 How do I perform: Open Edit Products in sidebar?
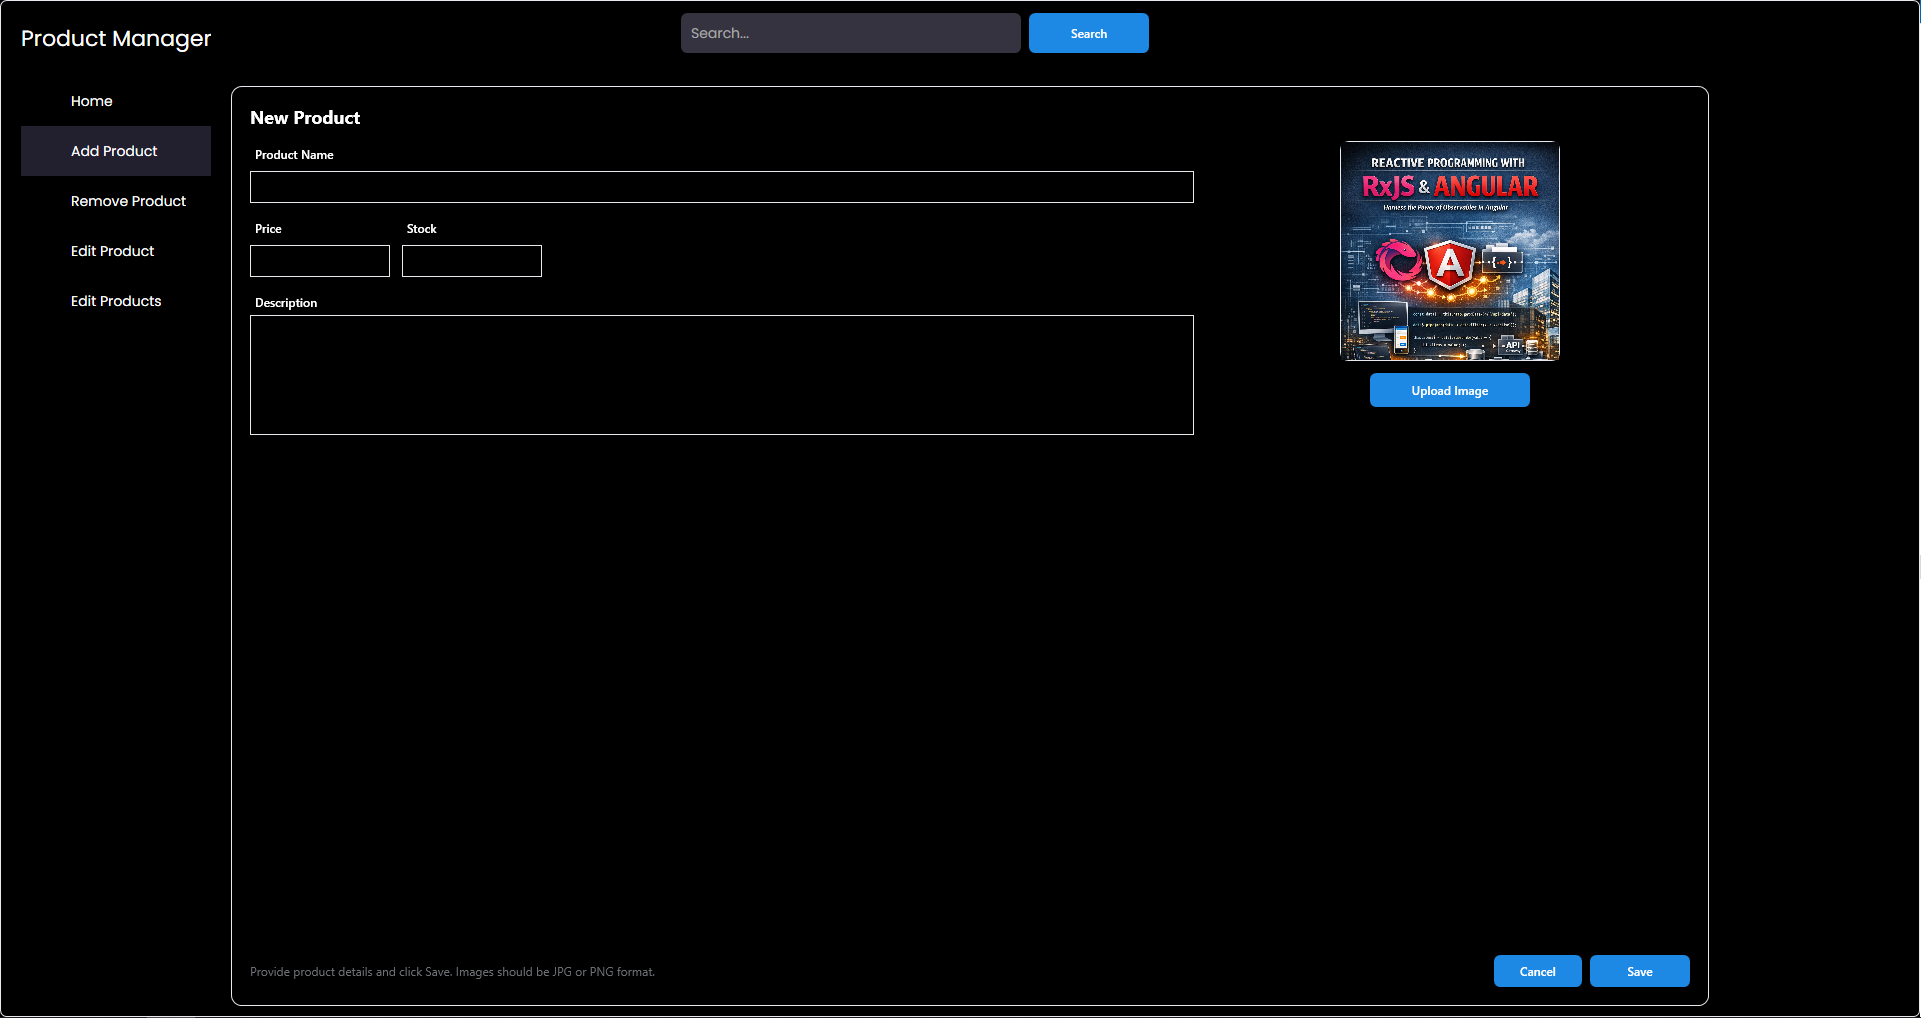pyautogui.click(x=115, y=301)
